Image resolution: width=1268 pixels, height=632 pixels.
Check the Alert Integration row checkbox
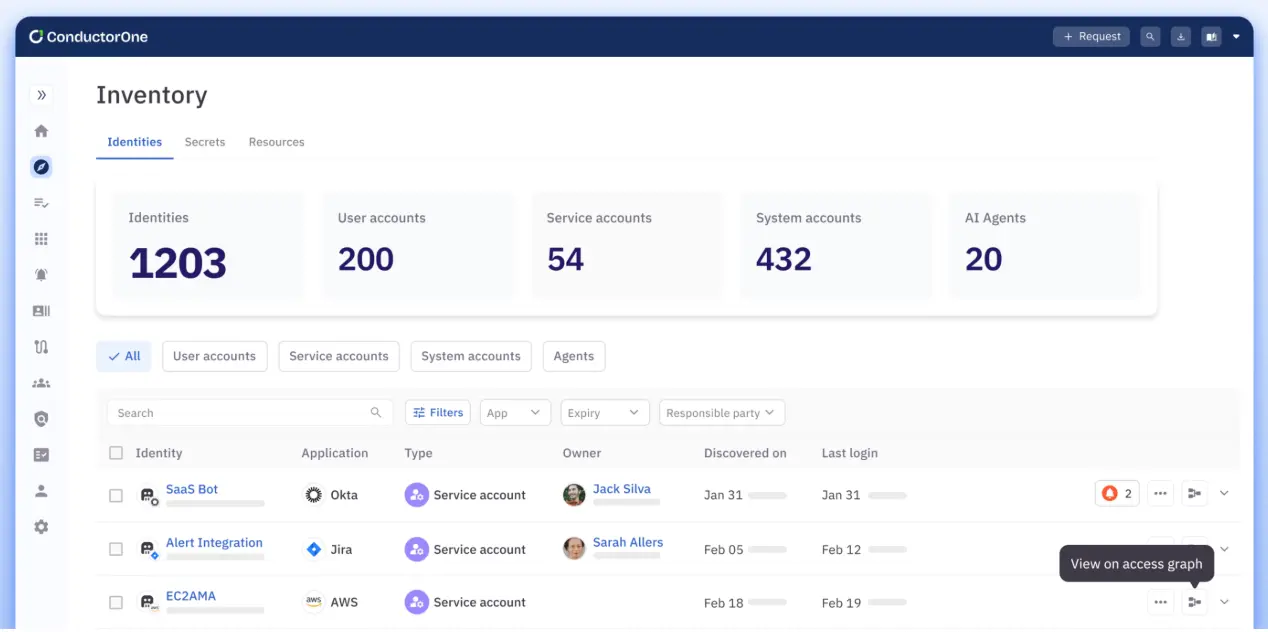tap(116, 549)
